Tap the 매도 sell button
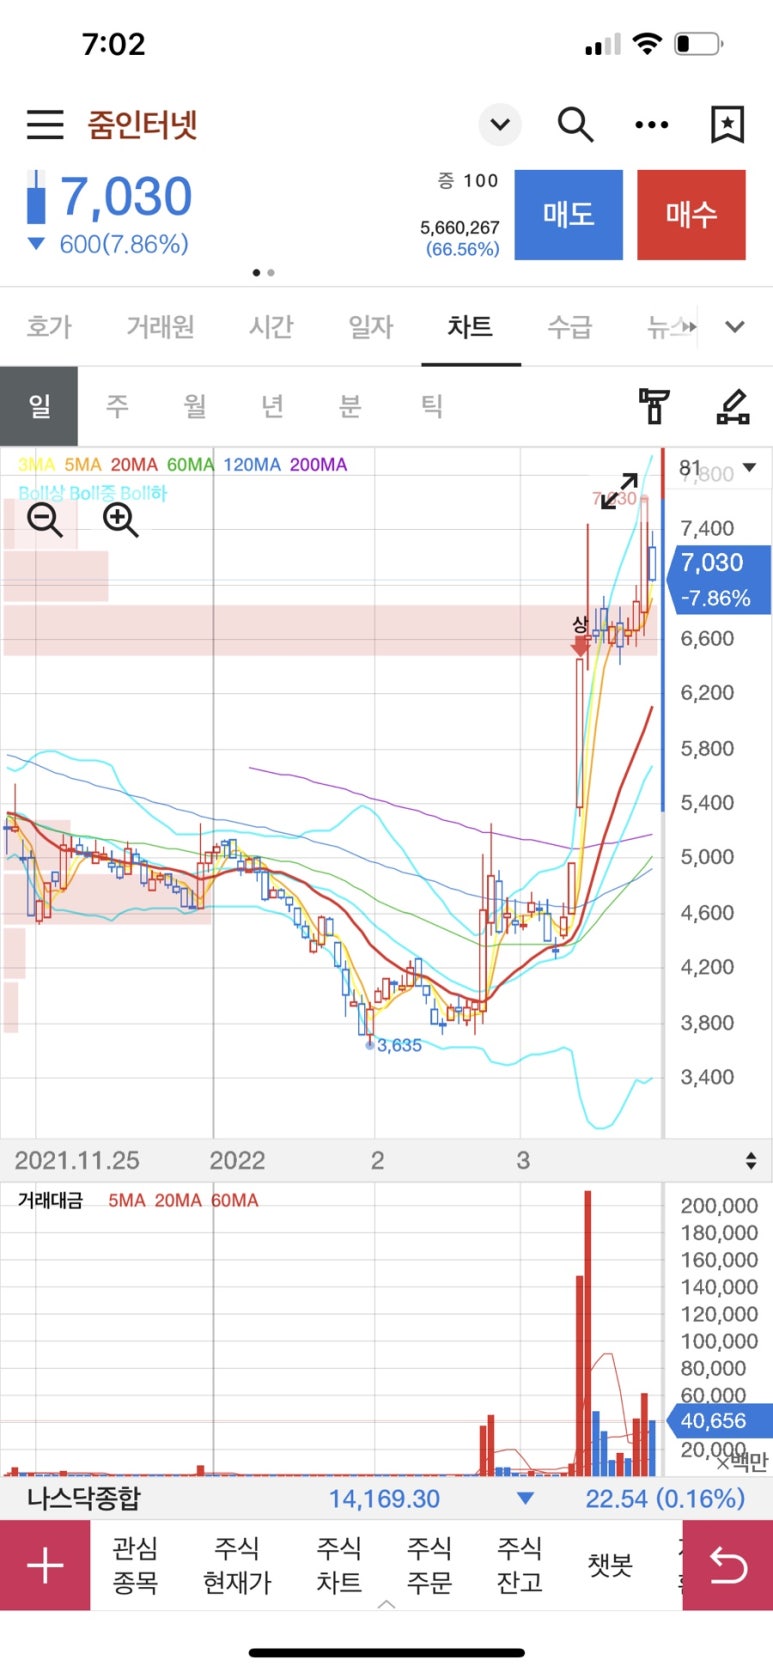 click(569, 214)
